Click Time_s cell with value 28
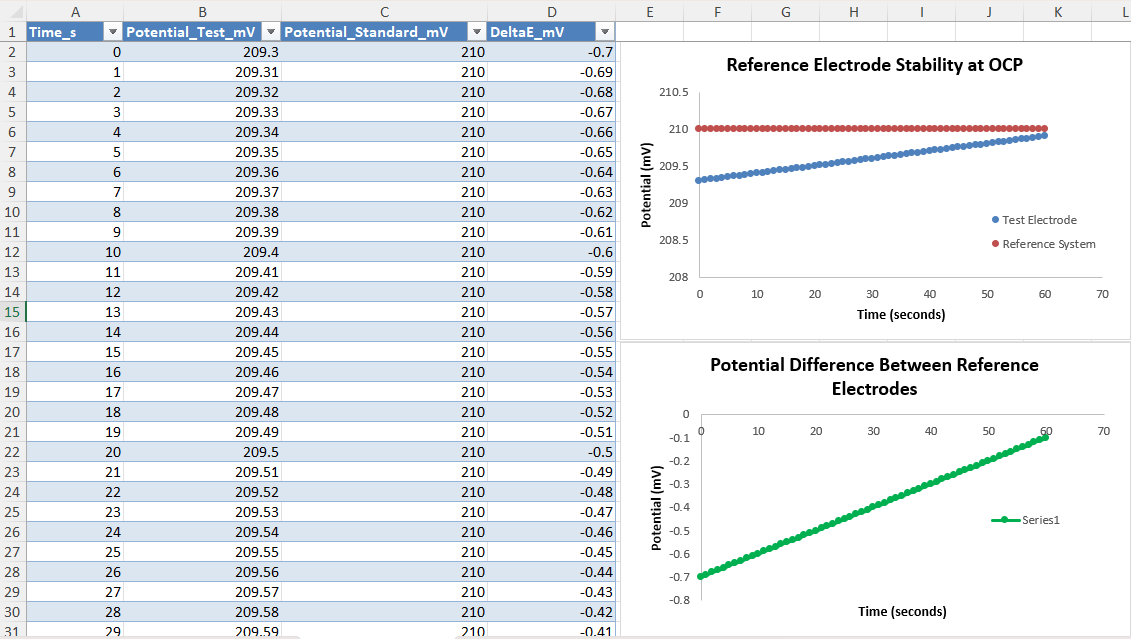The width and height of the screenshot is (1131, 639). pos(75,612)
